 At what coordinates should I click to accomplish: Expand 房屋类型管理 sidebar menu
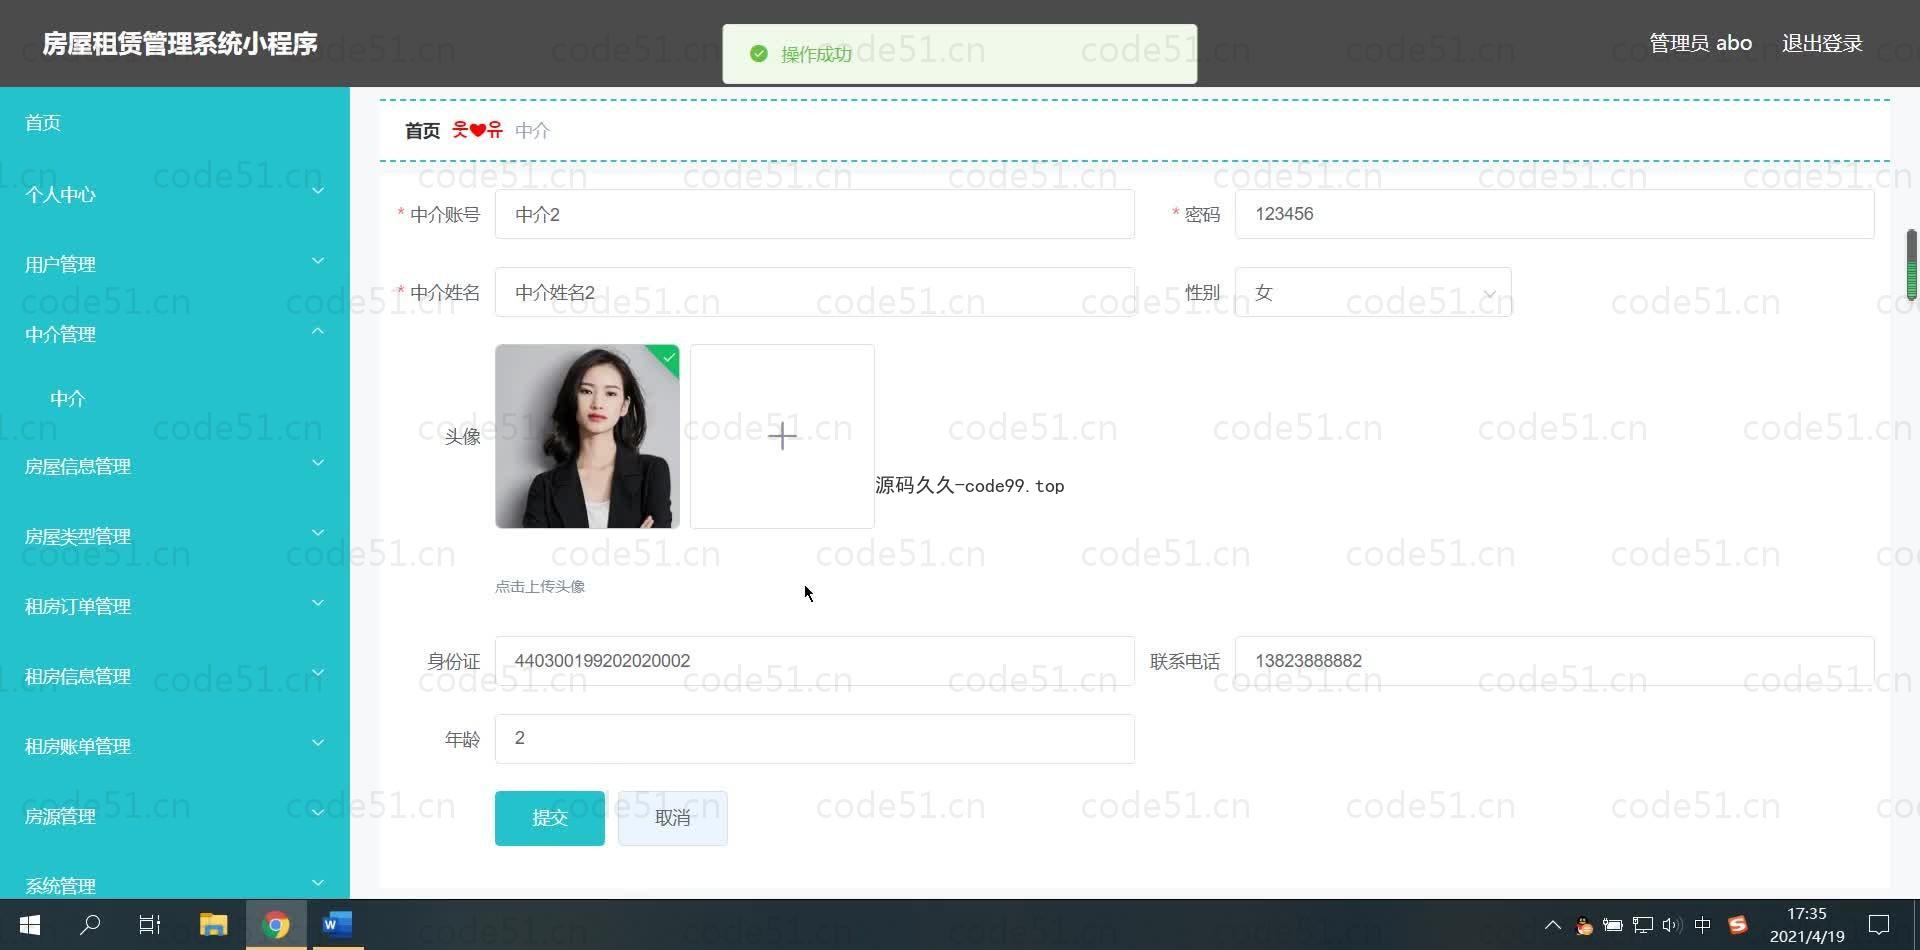(x=175, y=536)
